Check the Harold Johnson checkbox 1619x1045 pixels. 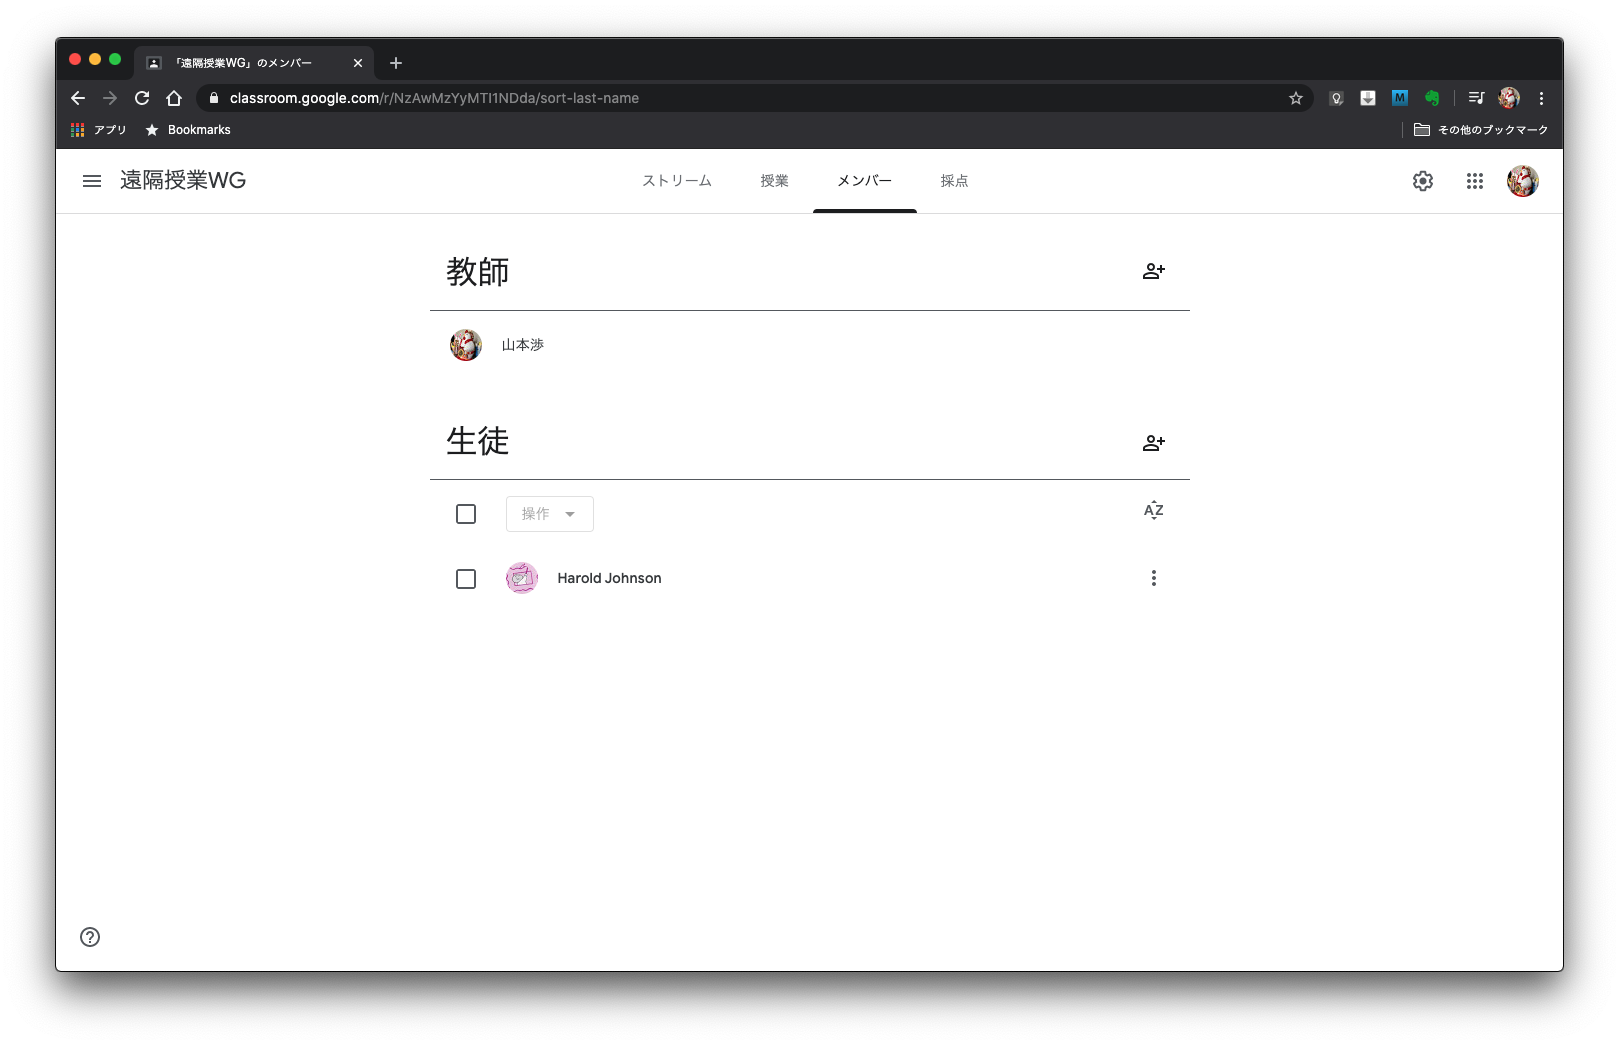click(x=466, y=579)
